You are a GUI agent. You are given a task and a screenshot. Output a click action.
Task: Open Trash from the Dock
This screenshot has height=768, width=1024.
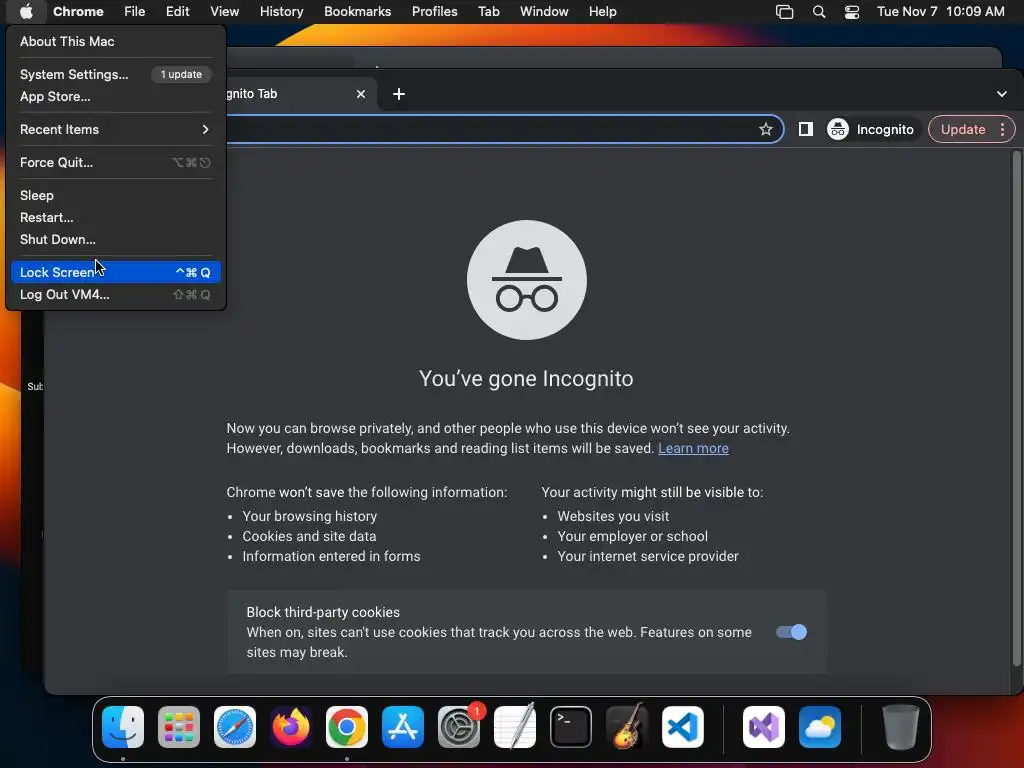click(901, 727)
